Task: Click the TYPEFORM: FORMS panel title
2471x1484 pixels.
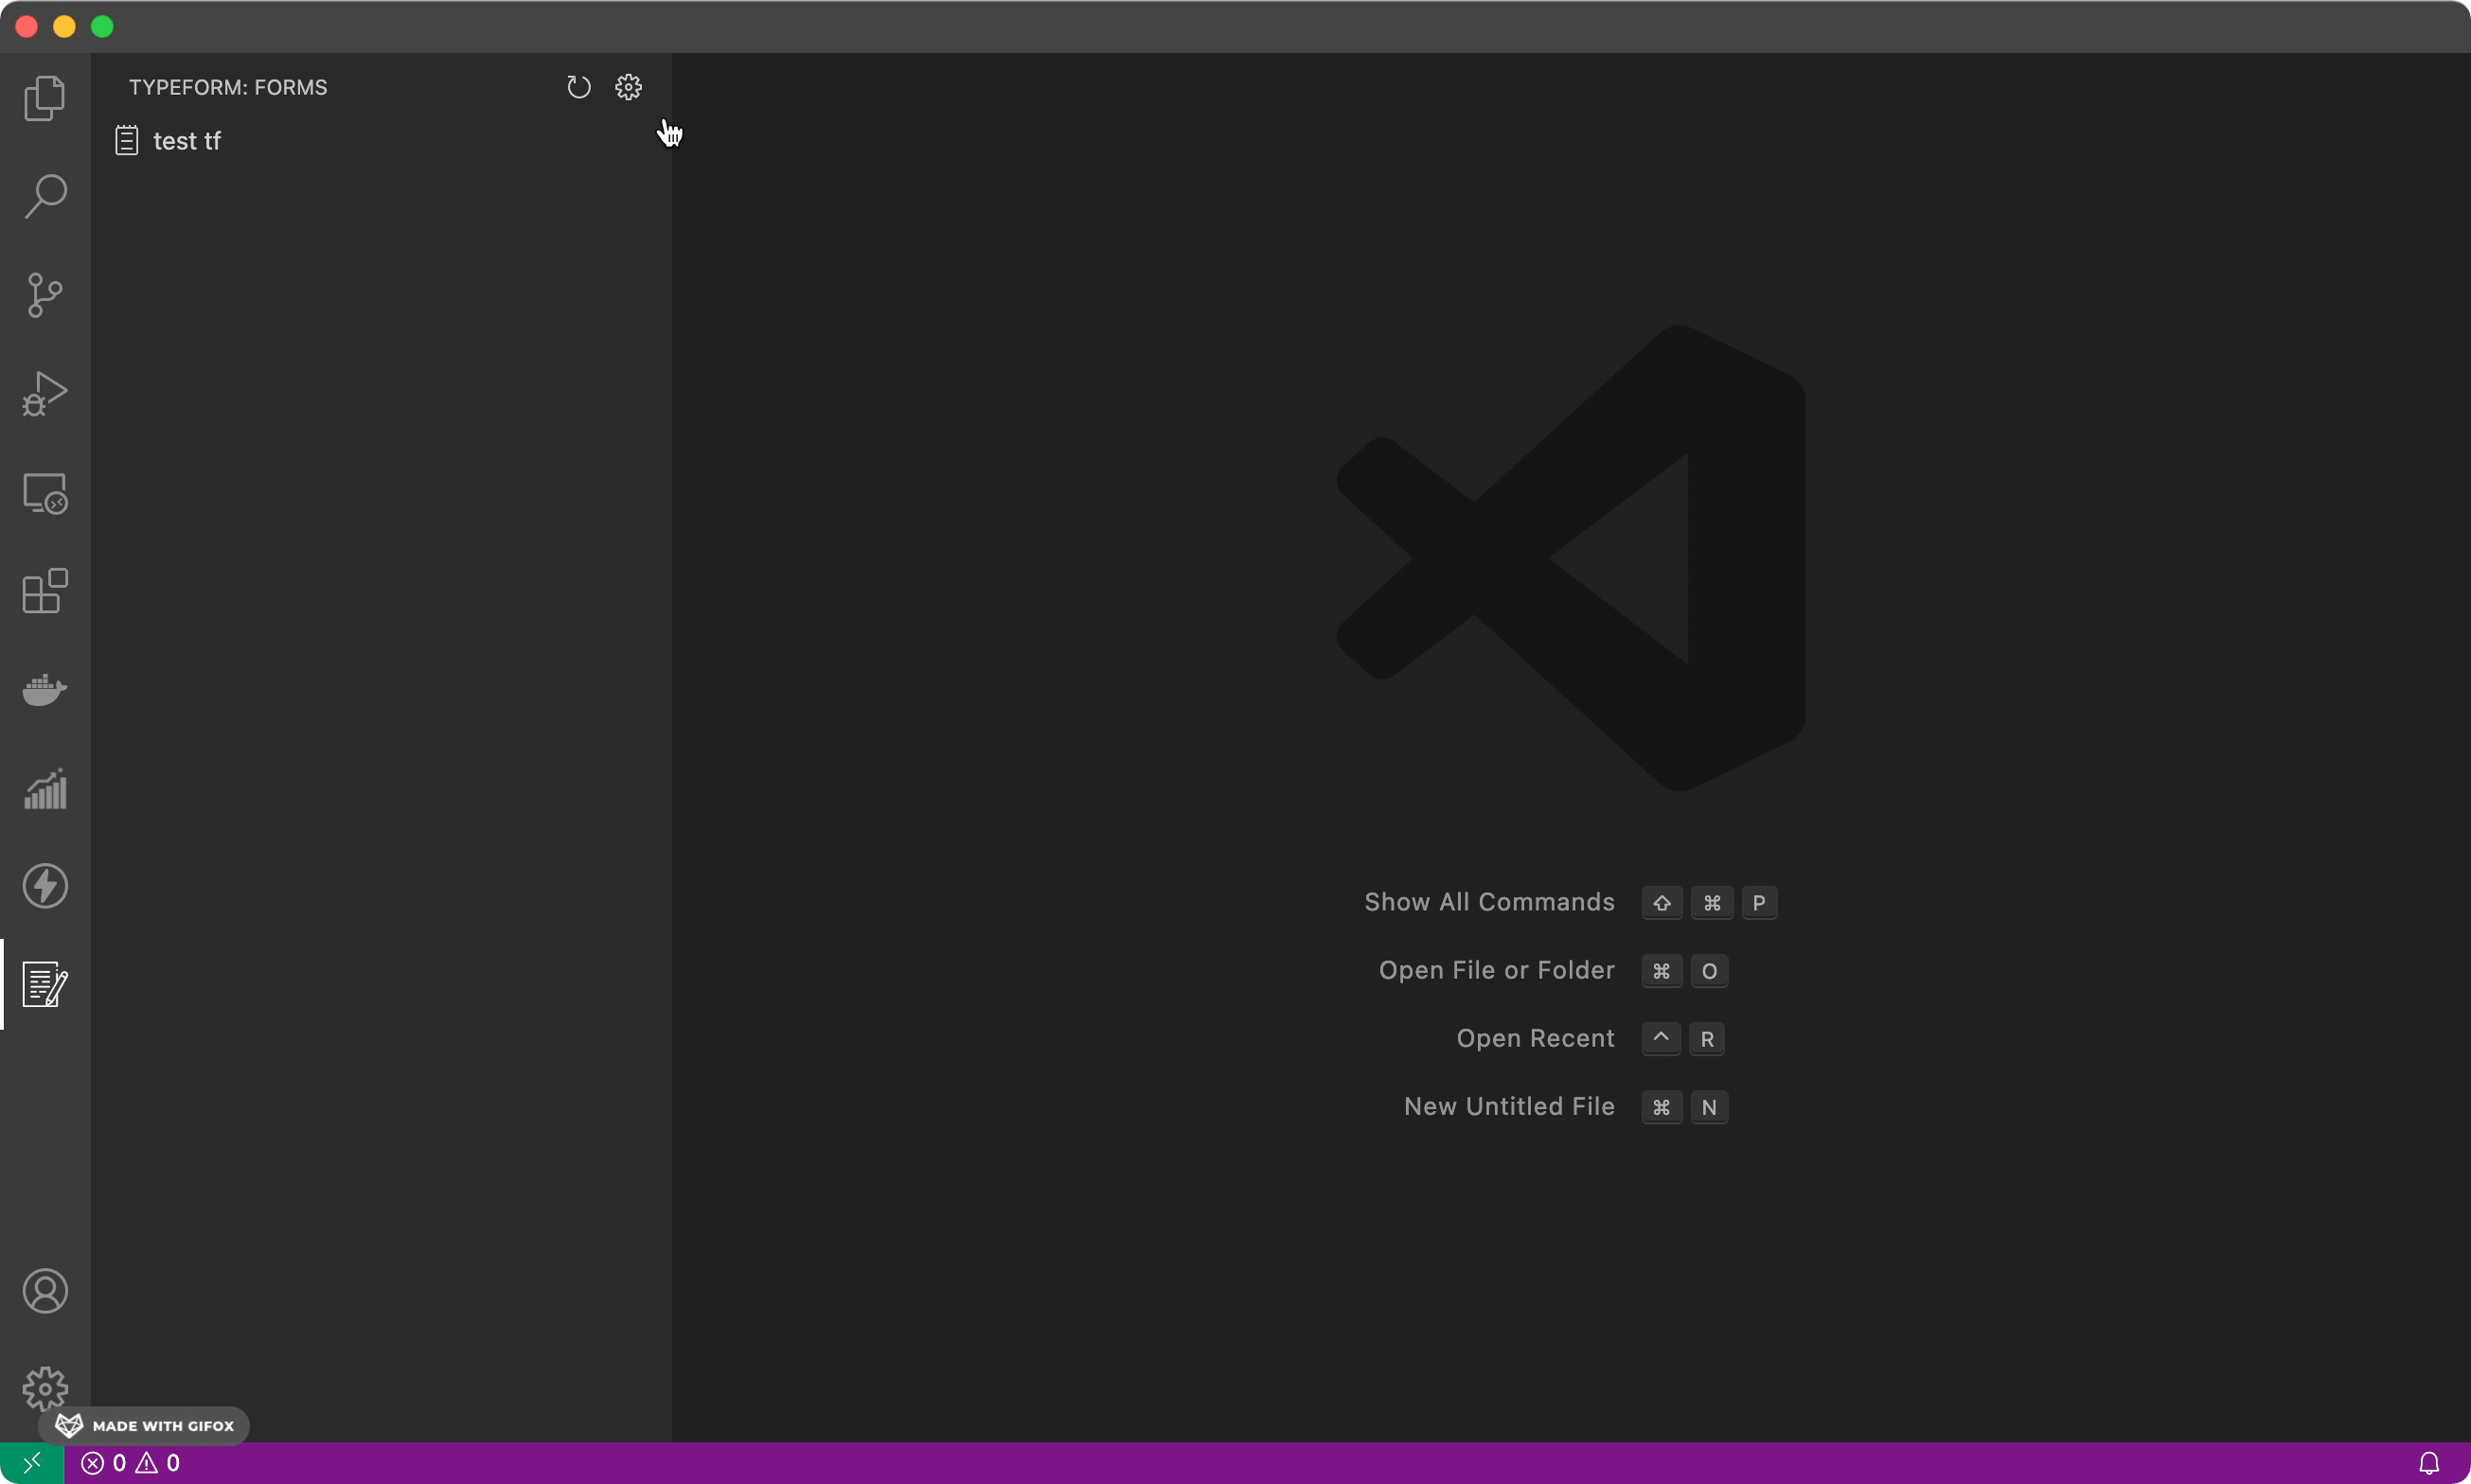Action: (x=228, y=87)
